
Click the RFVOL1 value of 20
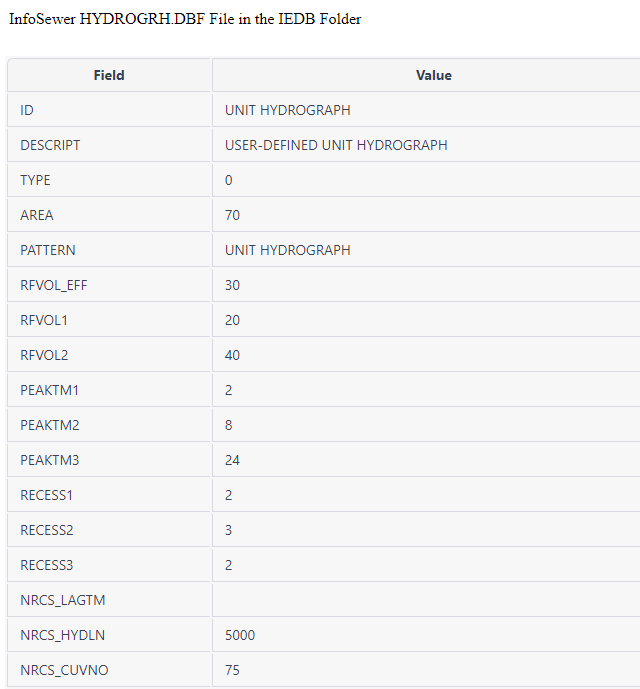point(233,320)
